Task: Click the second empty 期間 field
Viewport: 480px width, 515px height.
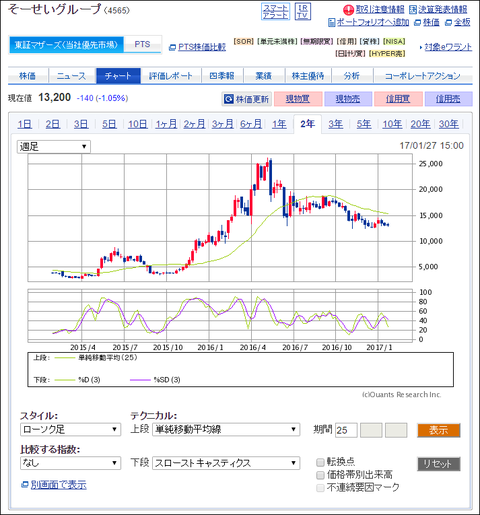Action: pos(371,430)
